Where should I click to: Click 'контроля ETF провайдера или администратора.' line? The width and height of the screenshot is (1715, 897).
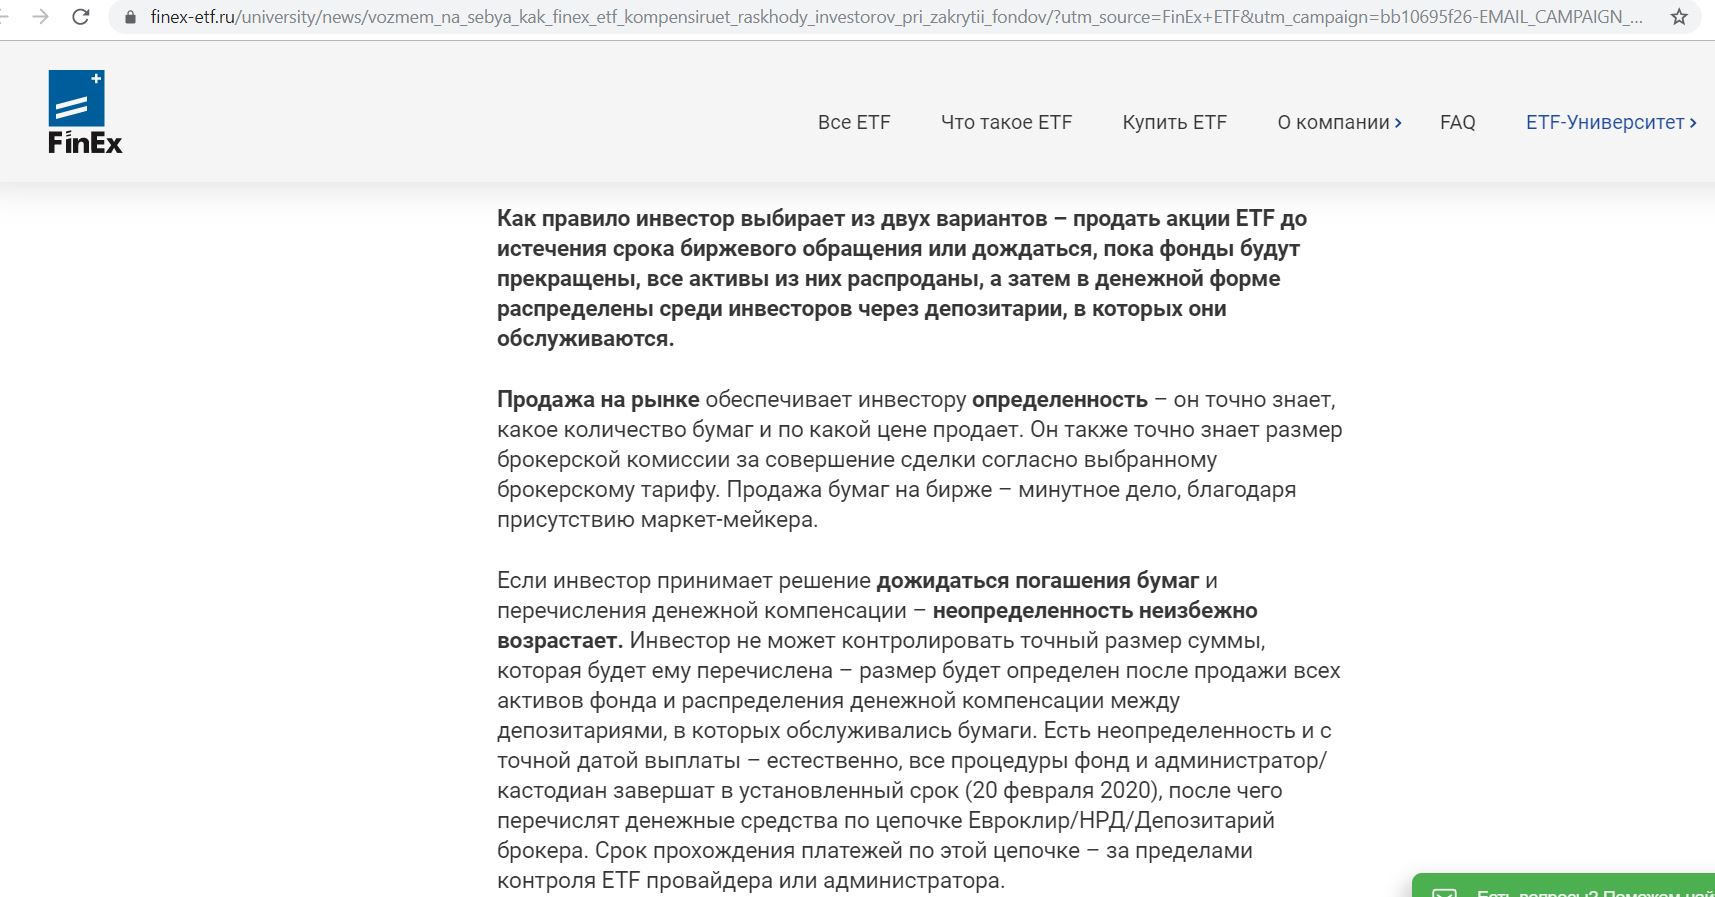point(751,881)
